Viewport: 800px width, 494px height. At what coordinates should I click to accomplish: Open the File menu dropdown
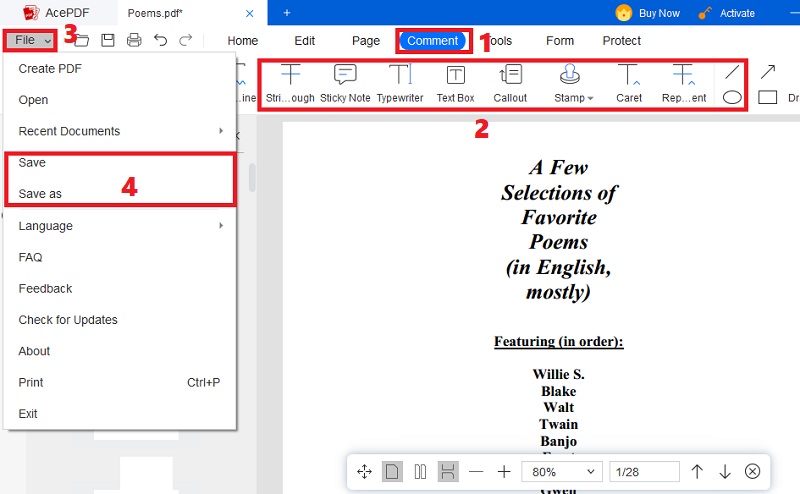(x=30, y=40)
